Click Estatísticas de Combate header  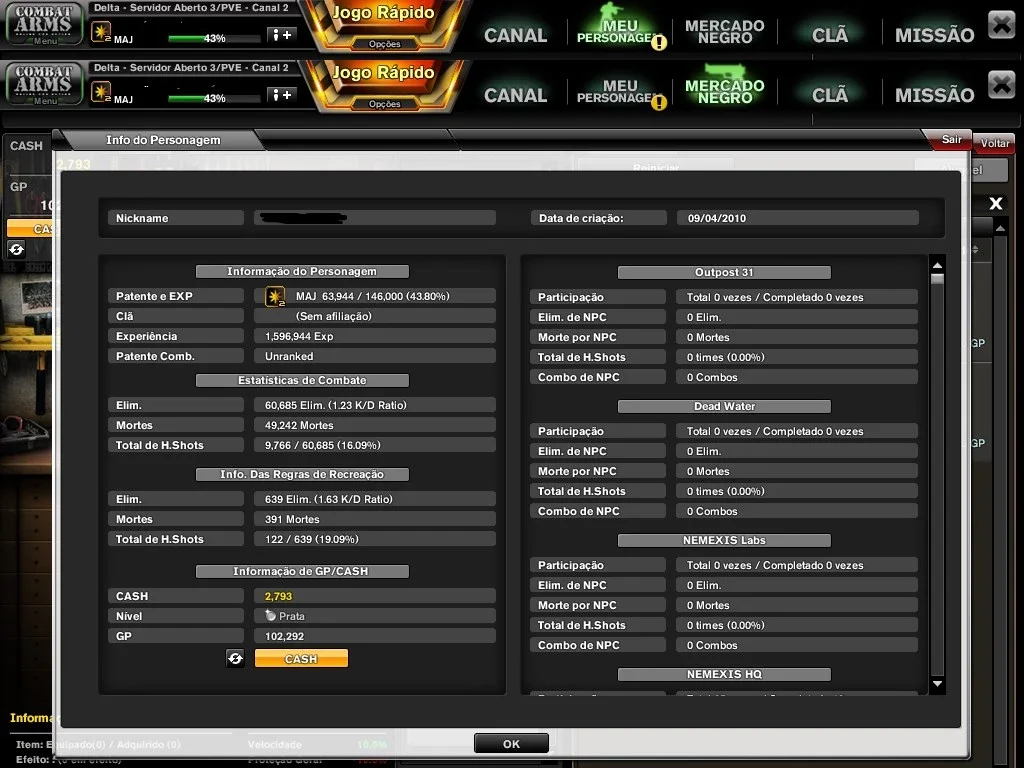tap(302, 380)
